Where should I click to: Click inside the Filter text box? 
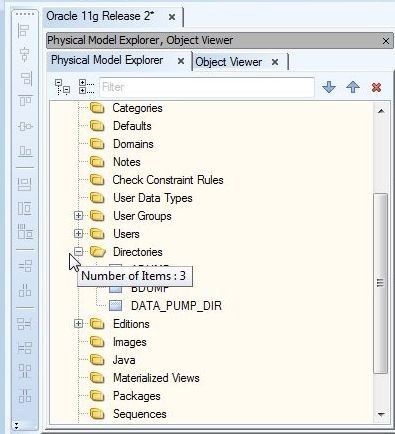coord(207,87)
